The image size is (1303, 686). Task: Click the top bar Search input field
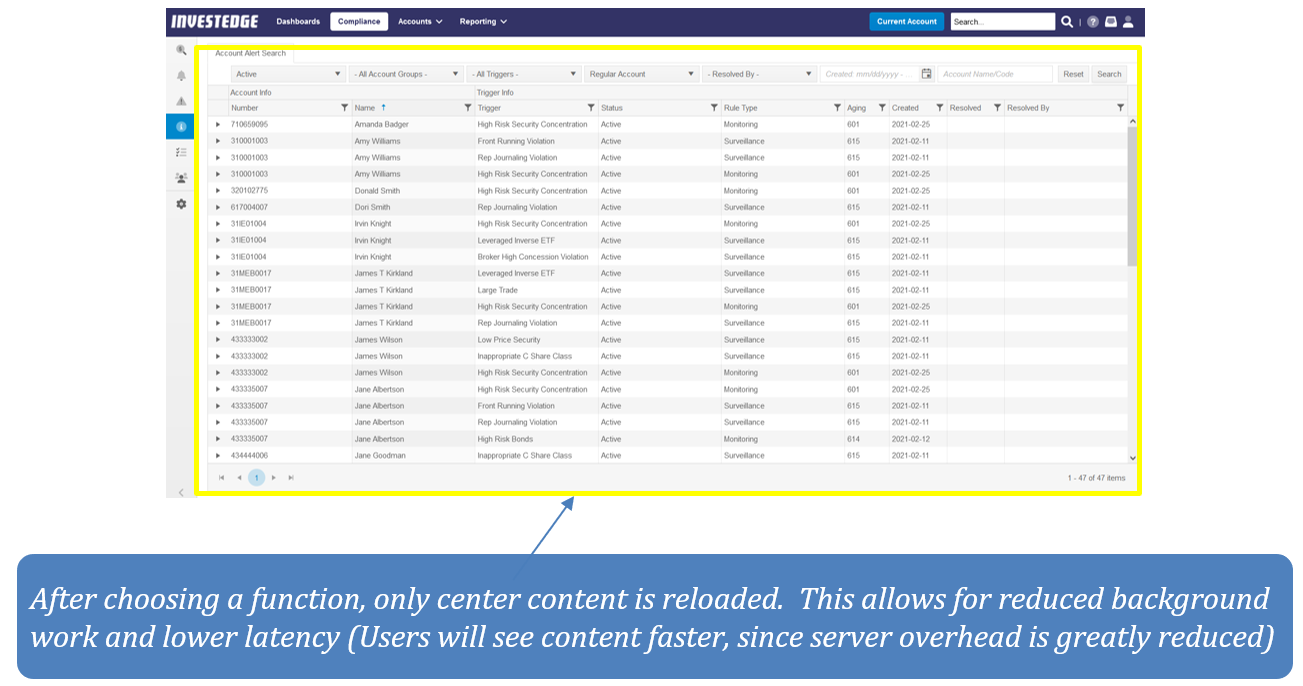pyautogui.click(x=1003, y=21)
